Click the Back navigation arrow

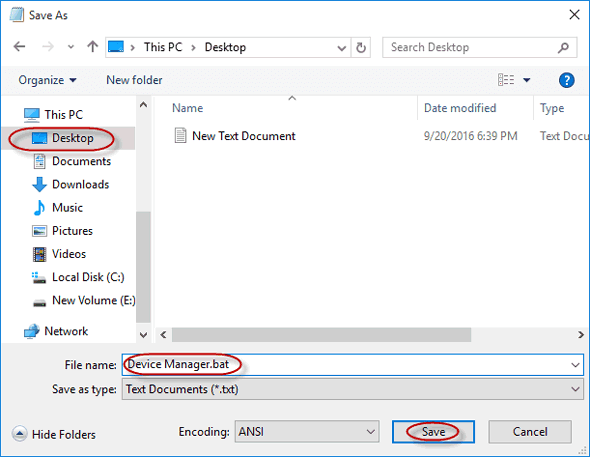pos(19,47)
